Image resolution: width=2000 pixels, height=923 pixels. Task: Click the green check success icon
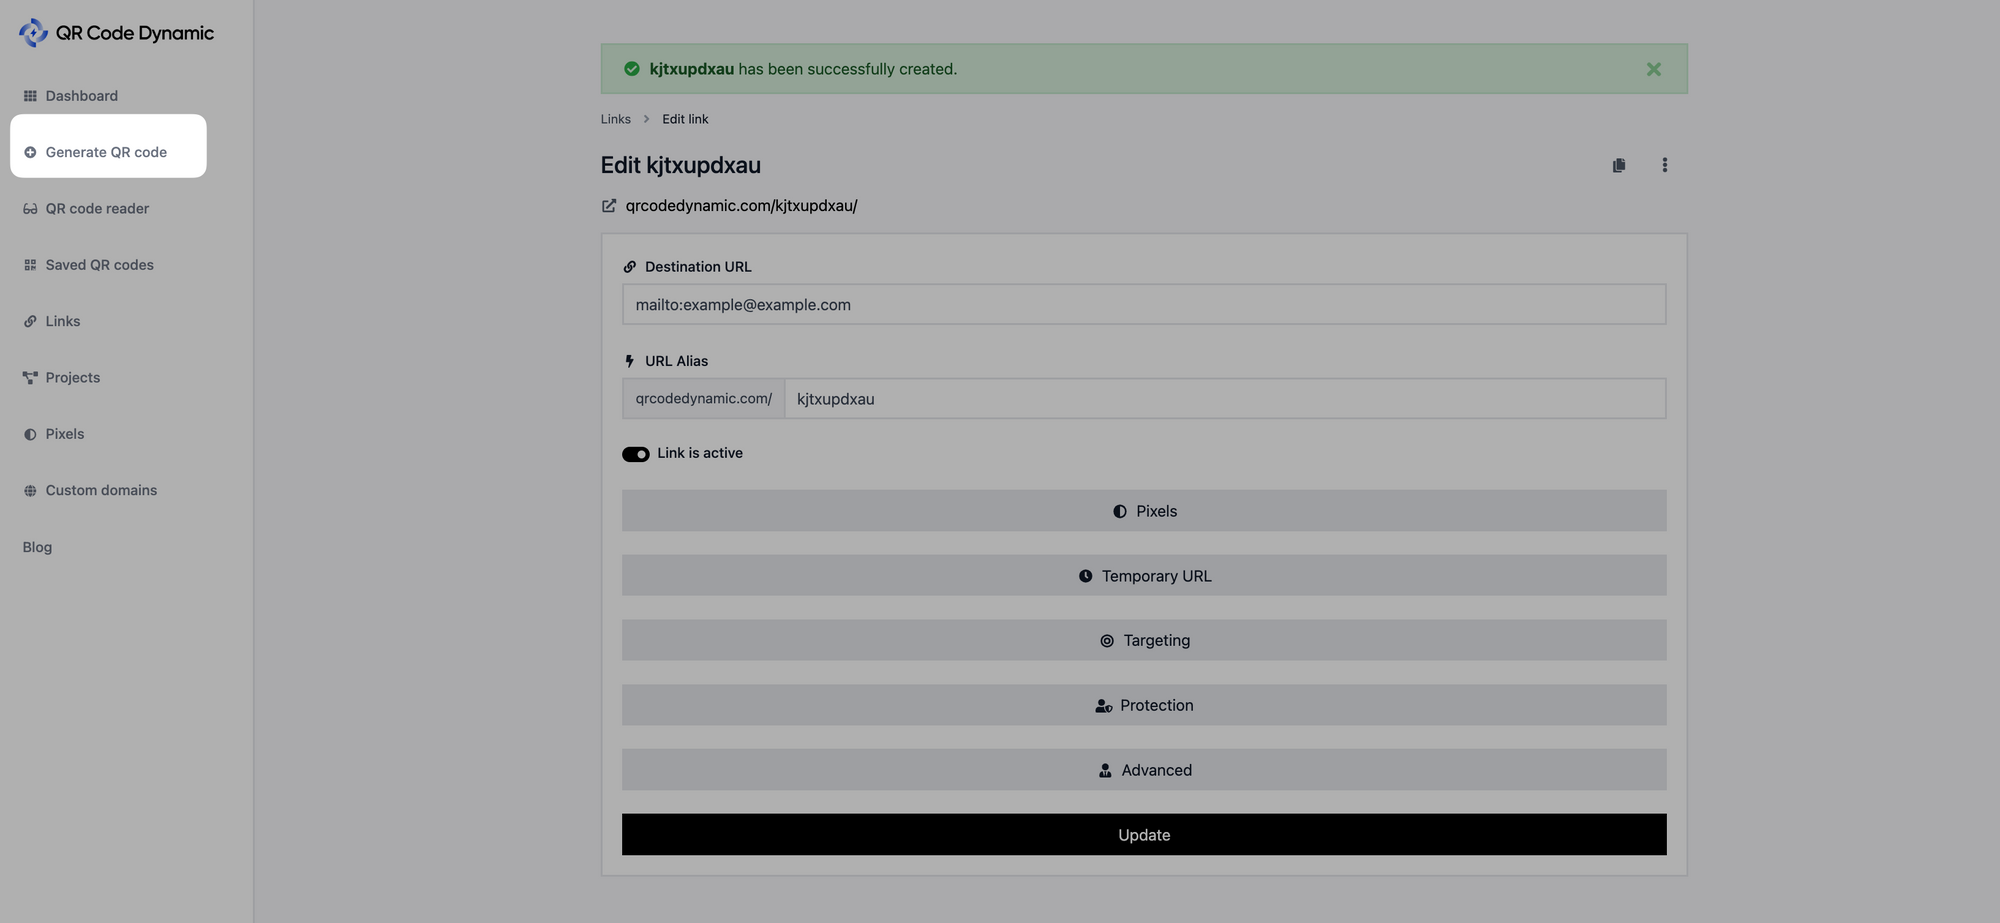click(x=632, y=69)
